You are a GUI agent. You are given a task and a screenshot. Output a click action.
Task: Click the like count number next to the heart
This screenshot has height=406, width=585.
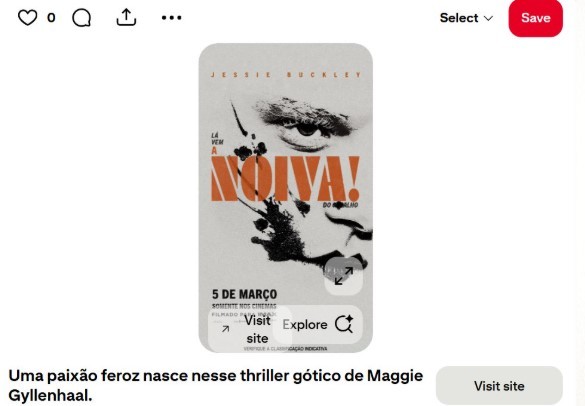(51, 18)
